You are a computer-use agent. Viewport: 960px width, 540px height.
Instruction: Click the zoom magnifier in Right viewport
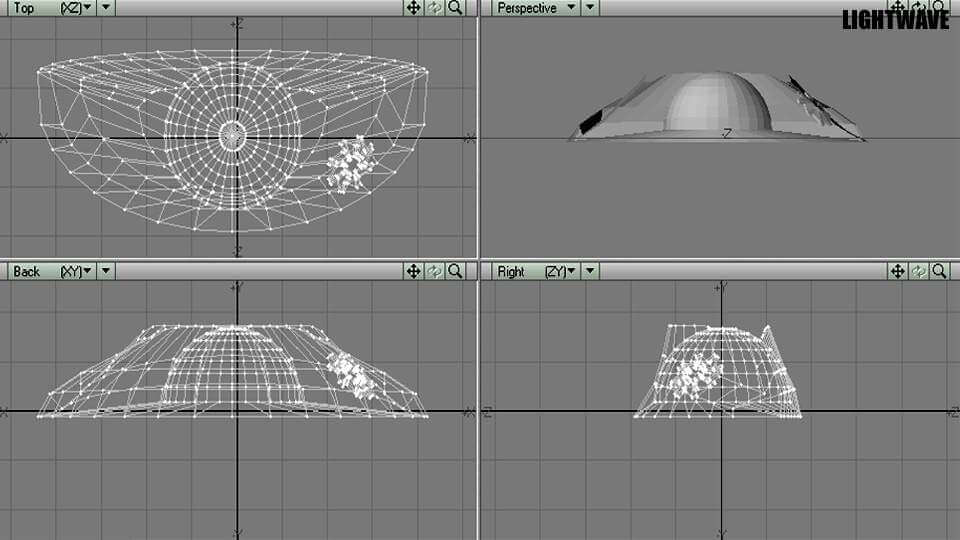point(939,271)
